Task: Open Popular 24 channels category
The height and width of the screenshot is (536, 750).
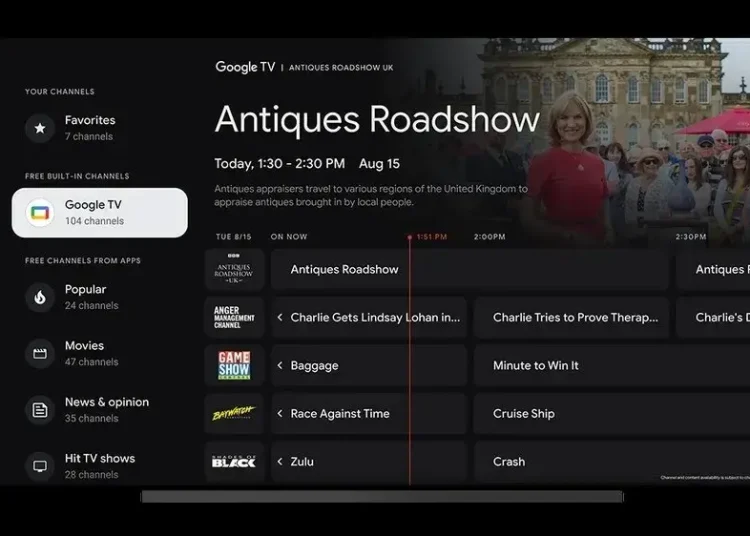Action: (99, 297)
